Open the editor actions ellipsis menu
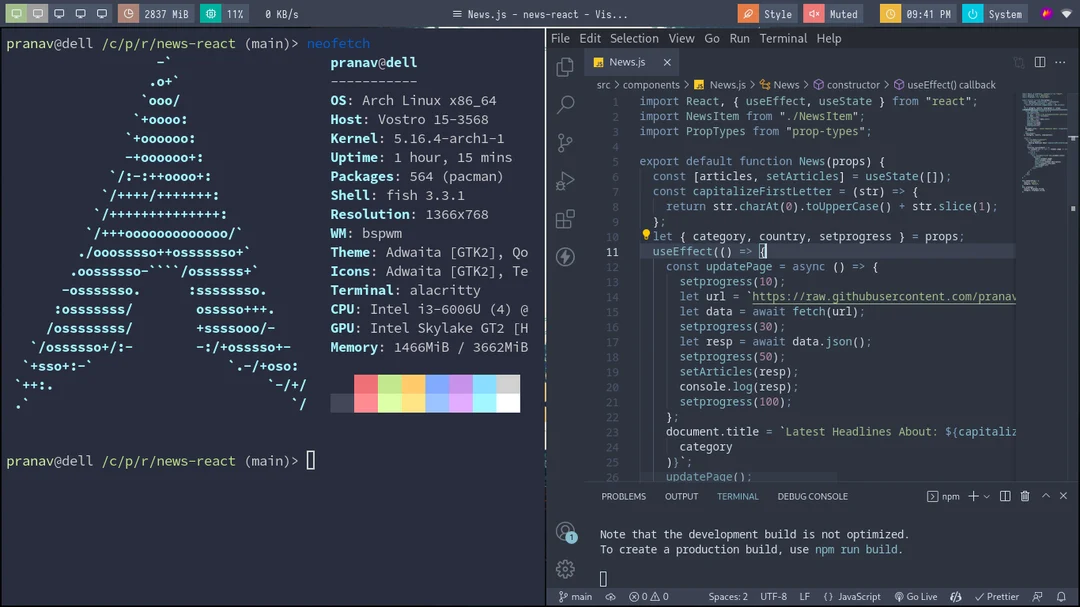The height and width of the screenshot is (607, 1080). (x=1060, y=62)
